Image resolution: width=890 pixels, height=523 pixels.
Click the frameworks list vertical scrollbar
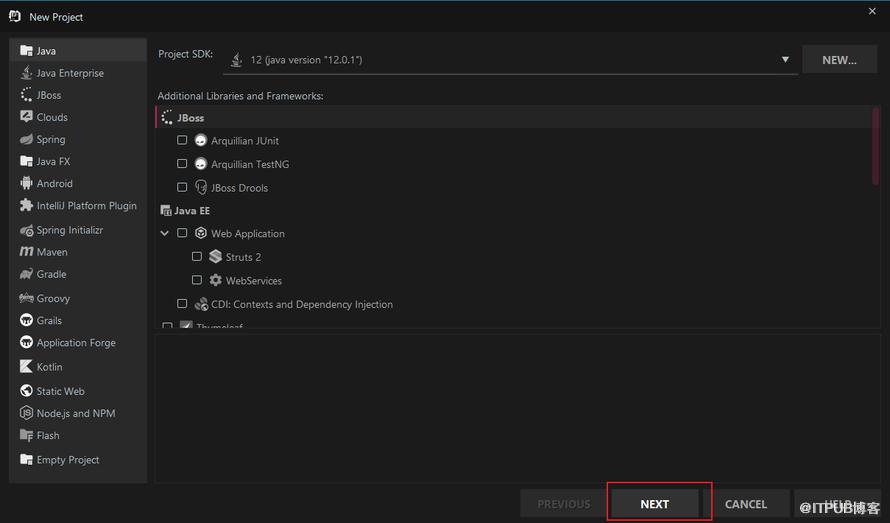pyautogui.click(x=875, y=147)
